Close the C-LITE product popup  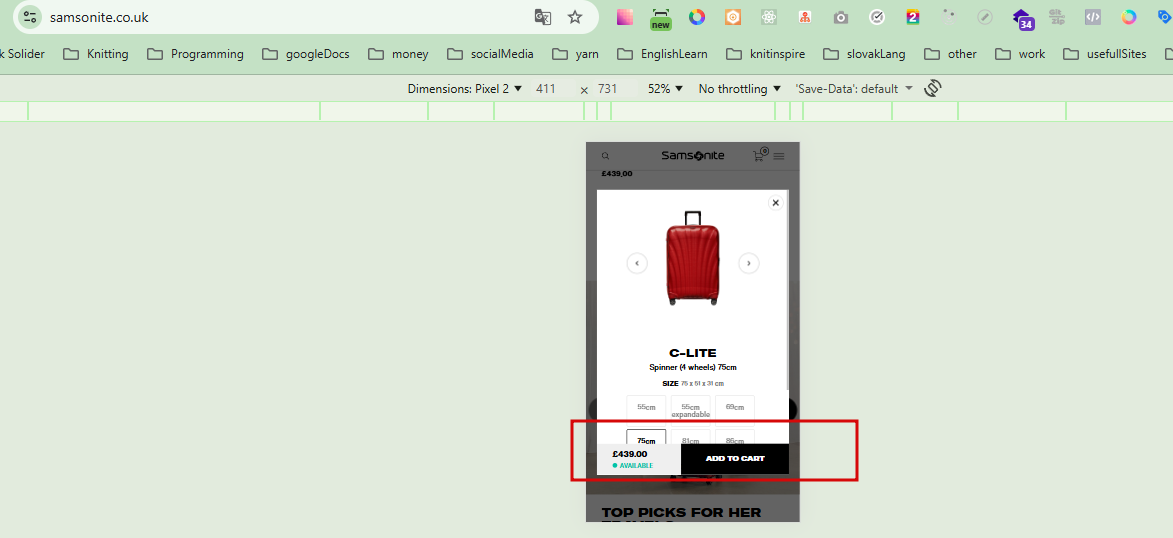tap(776, 203)
